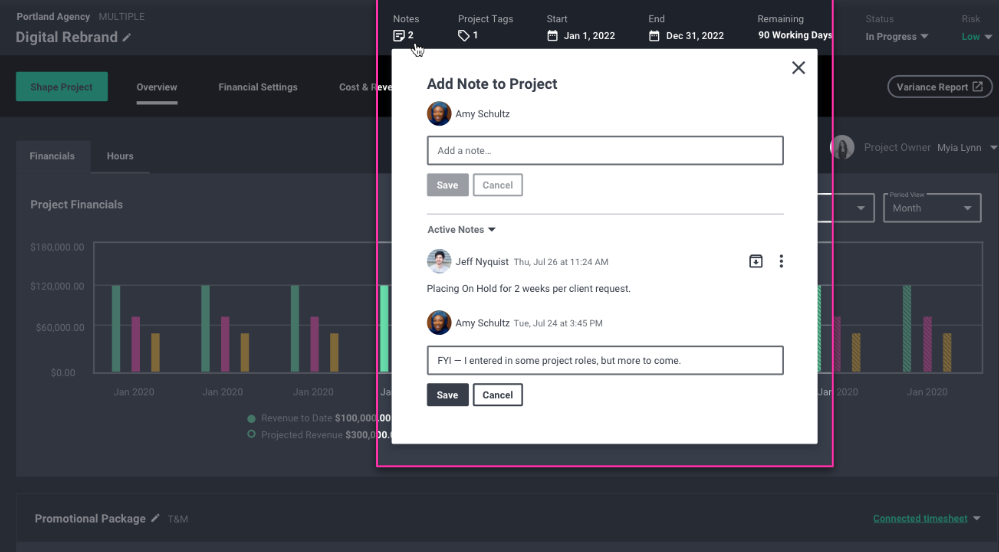The image size is (999, 552).
Task: Open the End date calendar icon
Action: click(x=654, y=36)
